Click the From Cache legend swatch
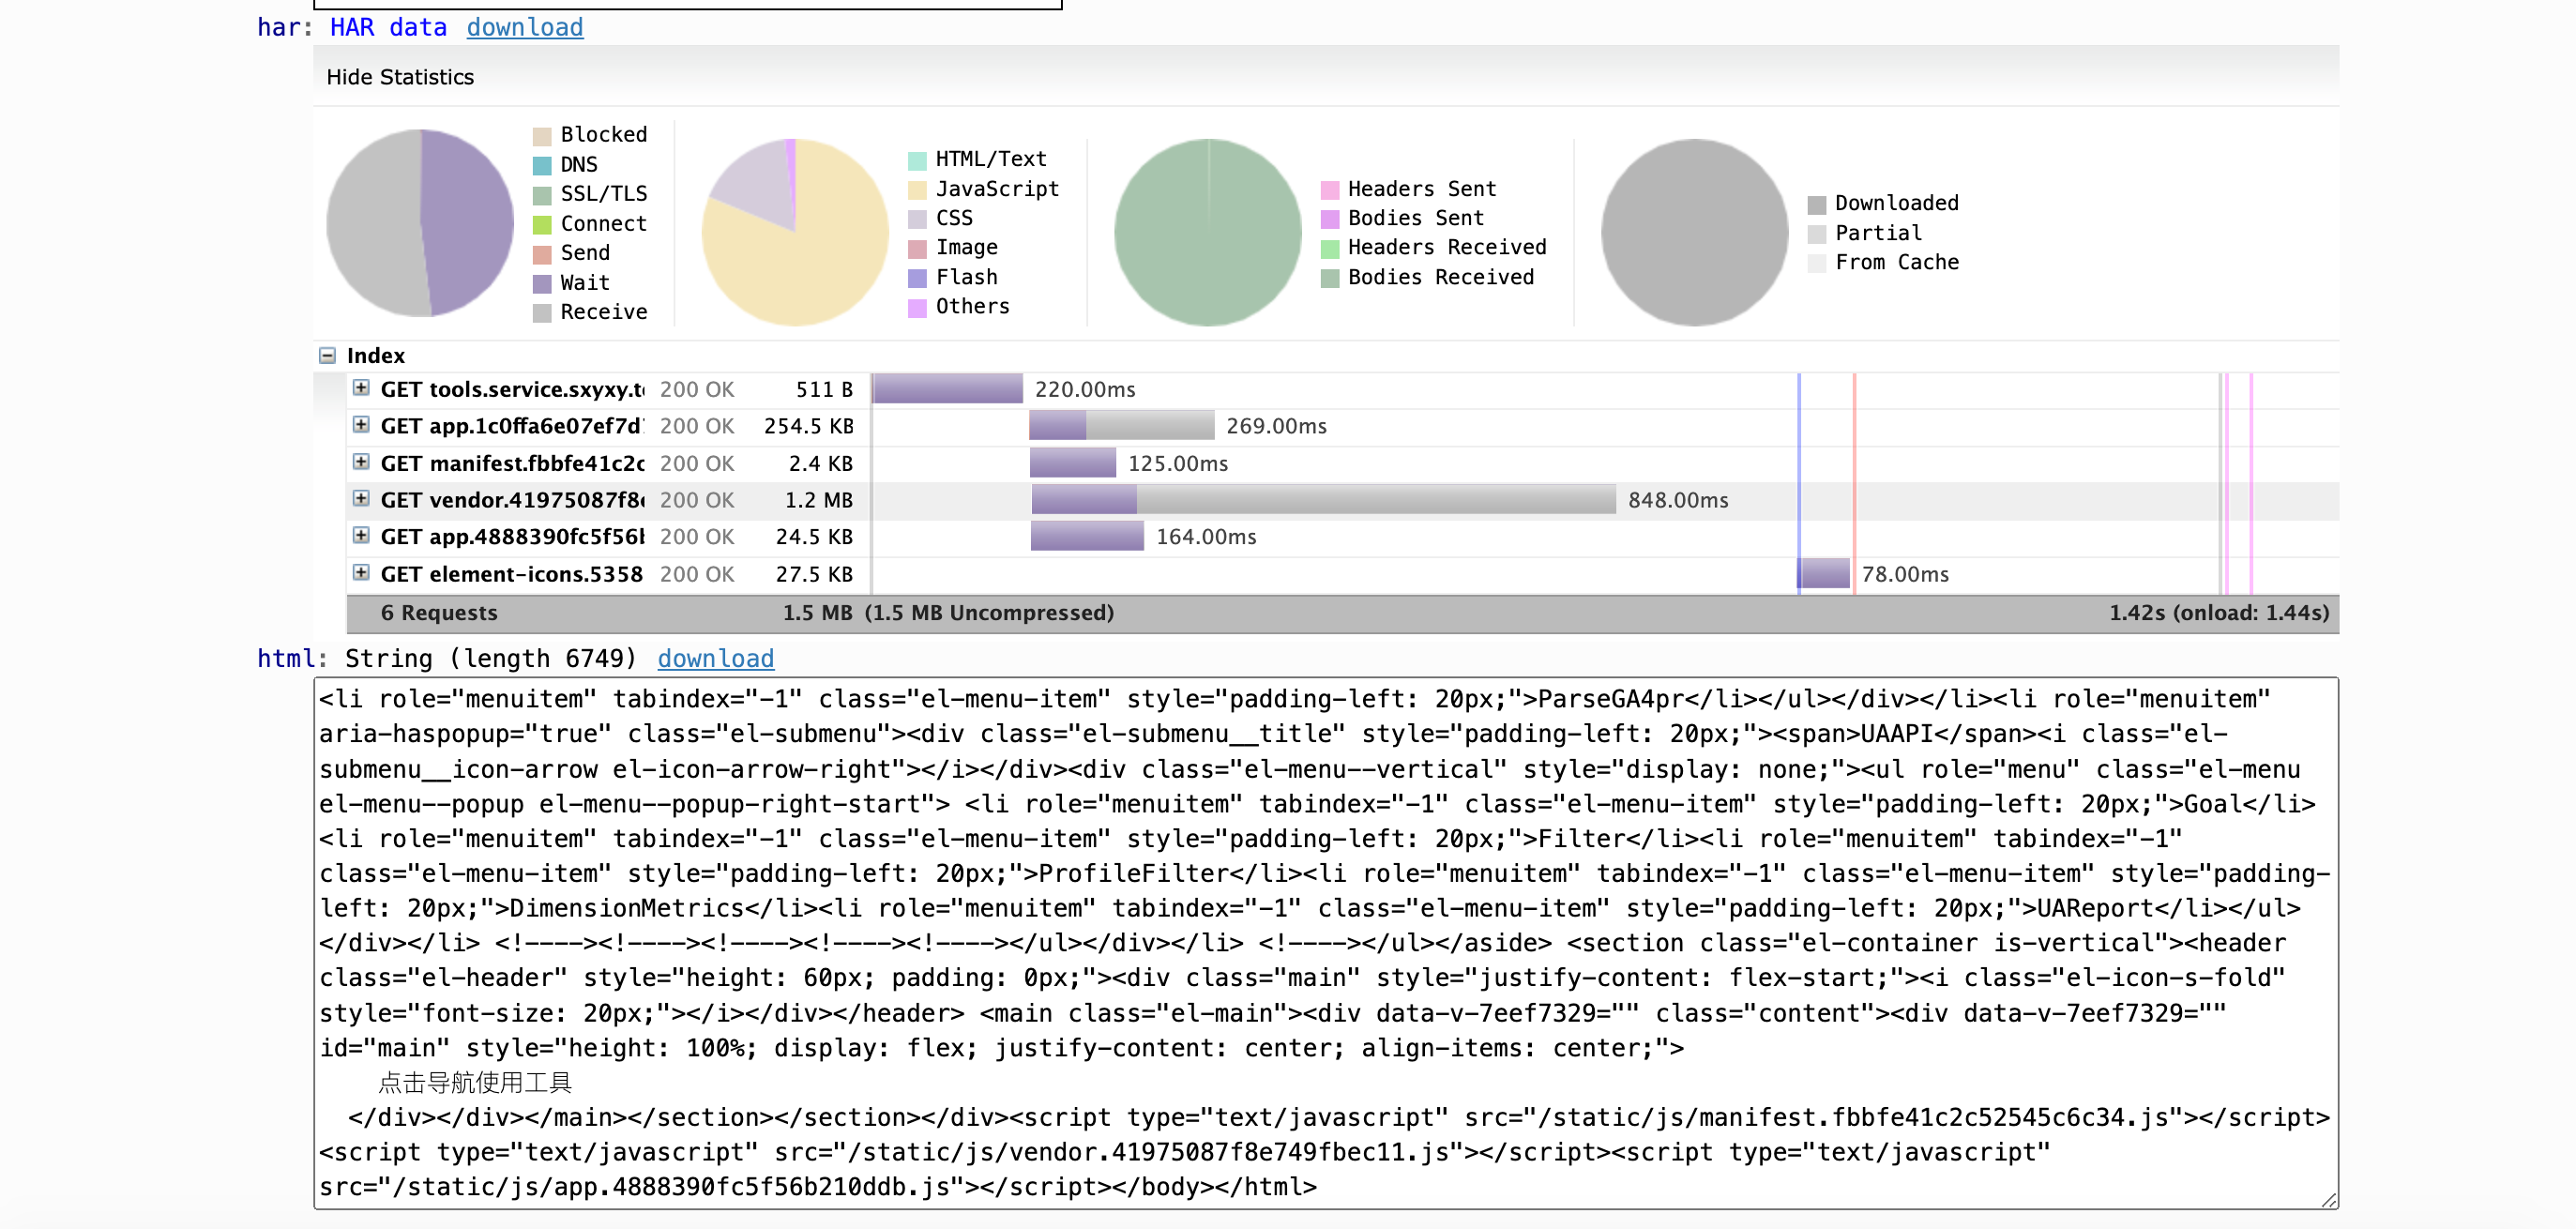 pos(1817,264)
